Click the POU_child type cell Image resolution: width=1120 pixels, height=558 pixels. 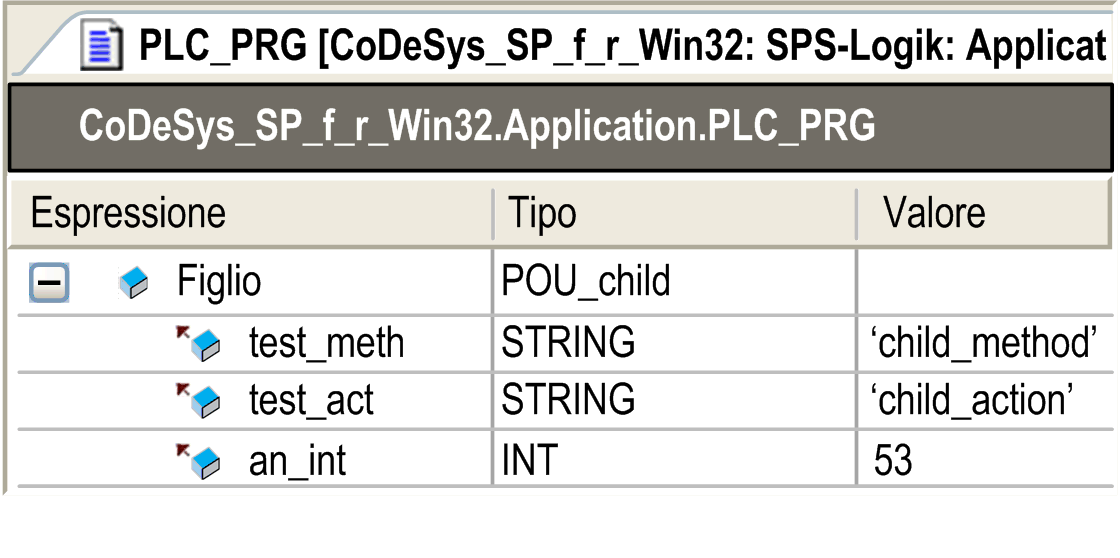[x=674, y=283]
